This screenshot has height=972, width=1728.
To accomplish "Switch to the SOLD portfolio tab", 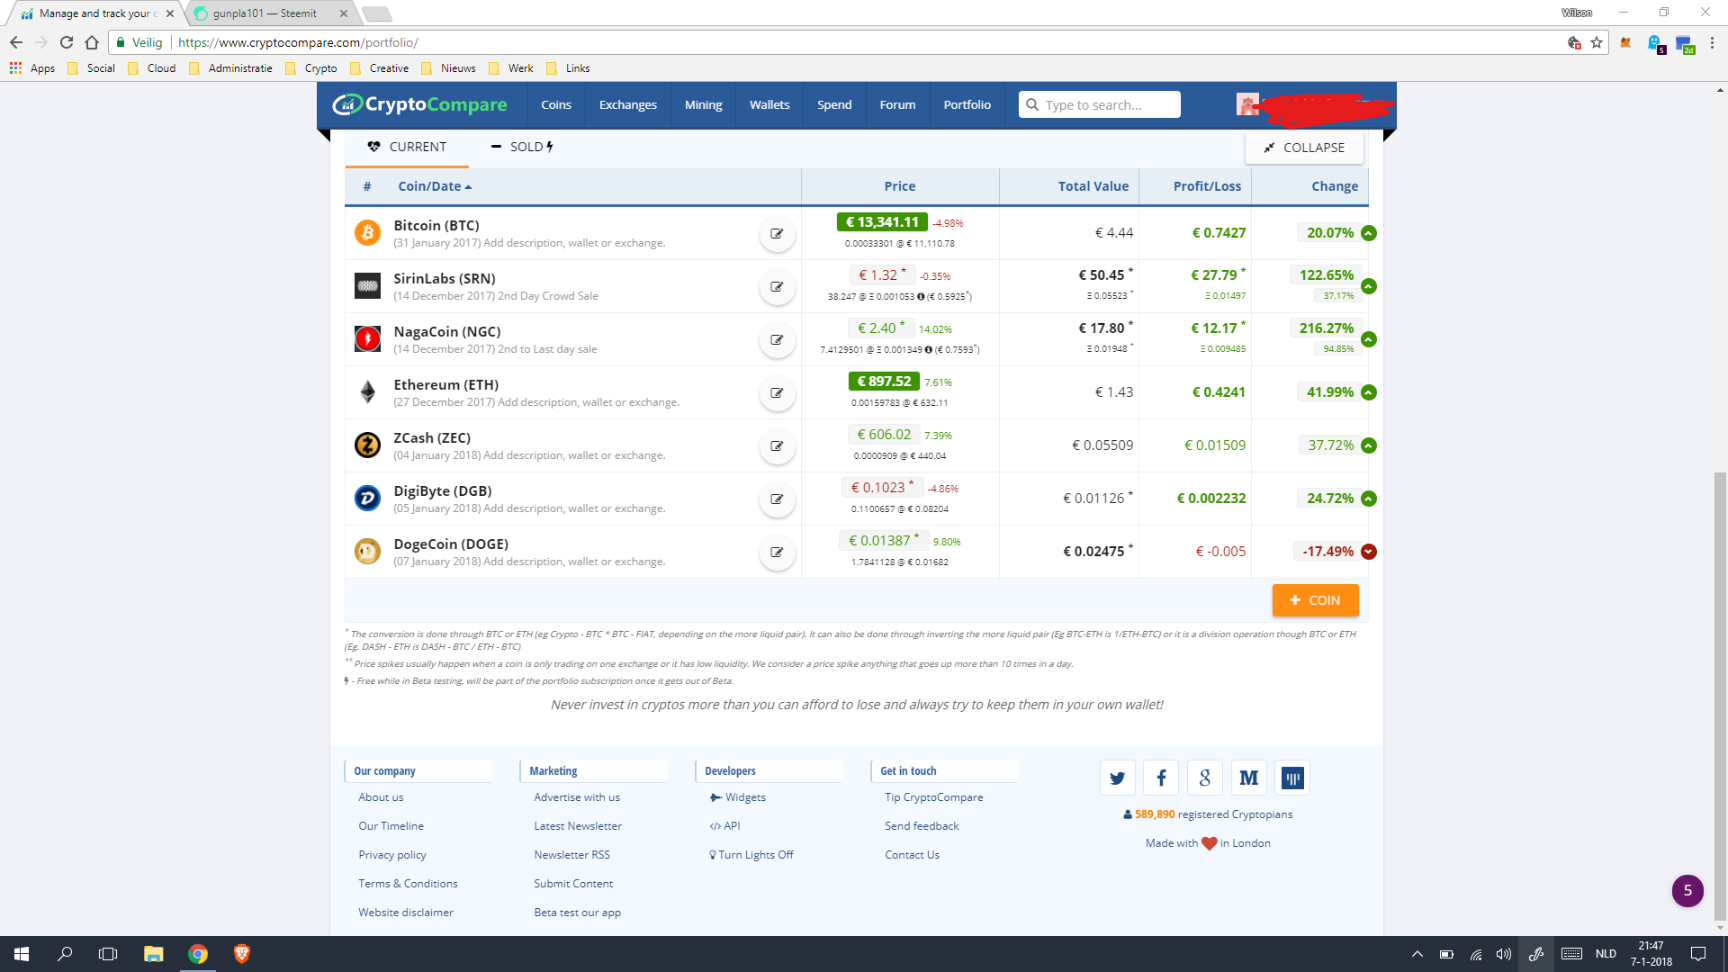I will point(522,147).
